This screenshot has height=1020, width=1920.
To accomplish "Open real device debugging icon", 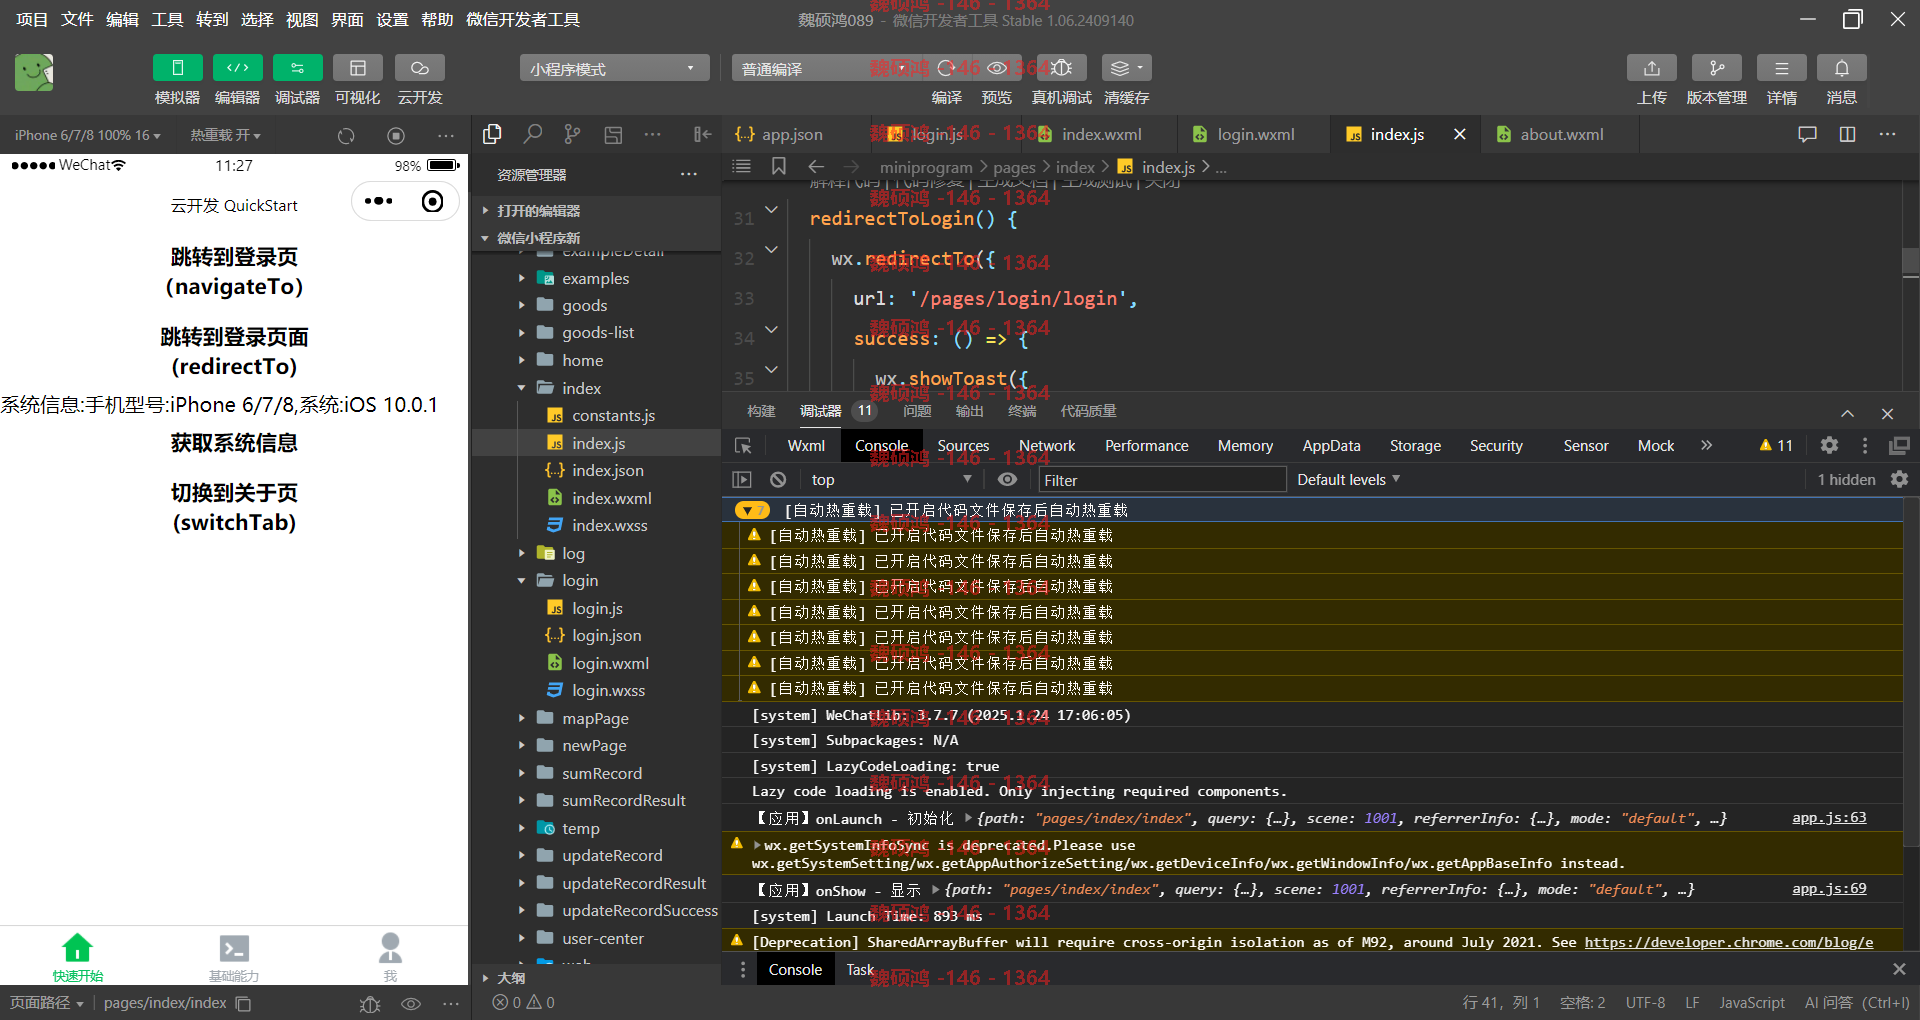I will point(1061,68).
